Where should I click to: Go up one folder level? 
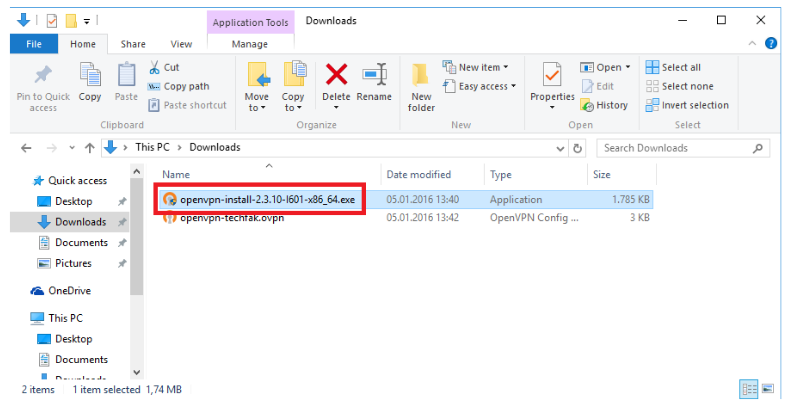tap(90, 148)
